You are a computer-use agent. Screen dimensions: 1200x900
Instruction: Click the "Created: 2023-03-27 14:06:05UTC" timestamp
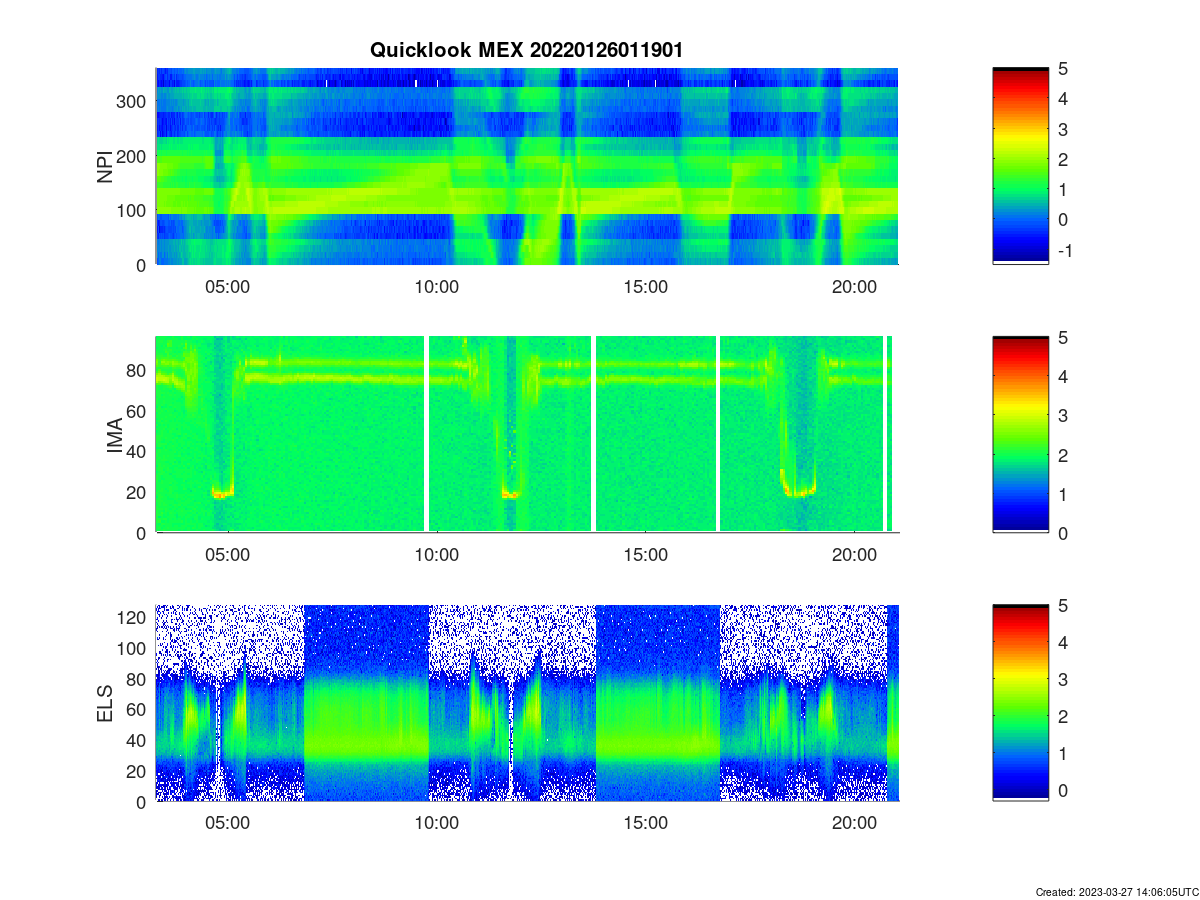coord(1117,891)
